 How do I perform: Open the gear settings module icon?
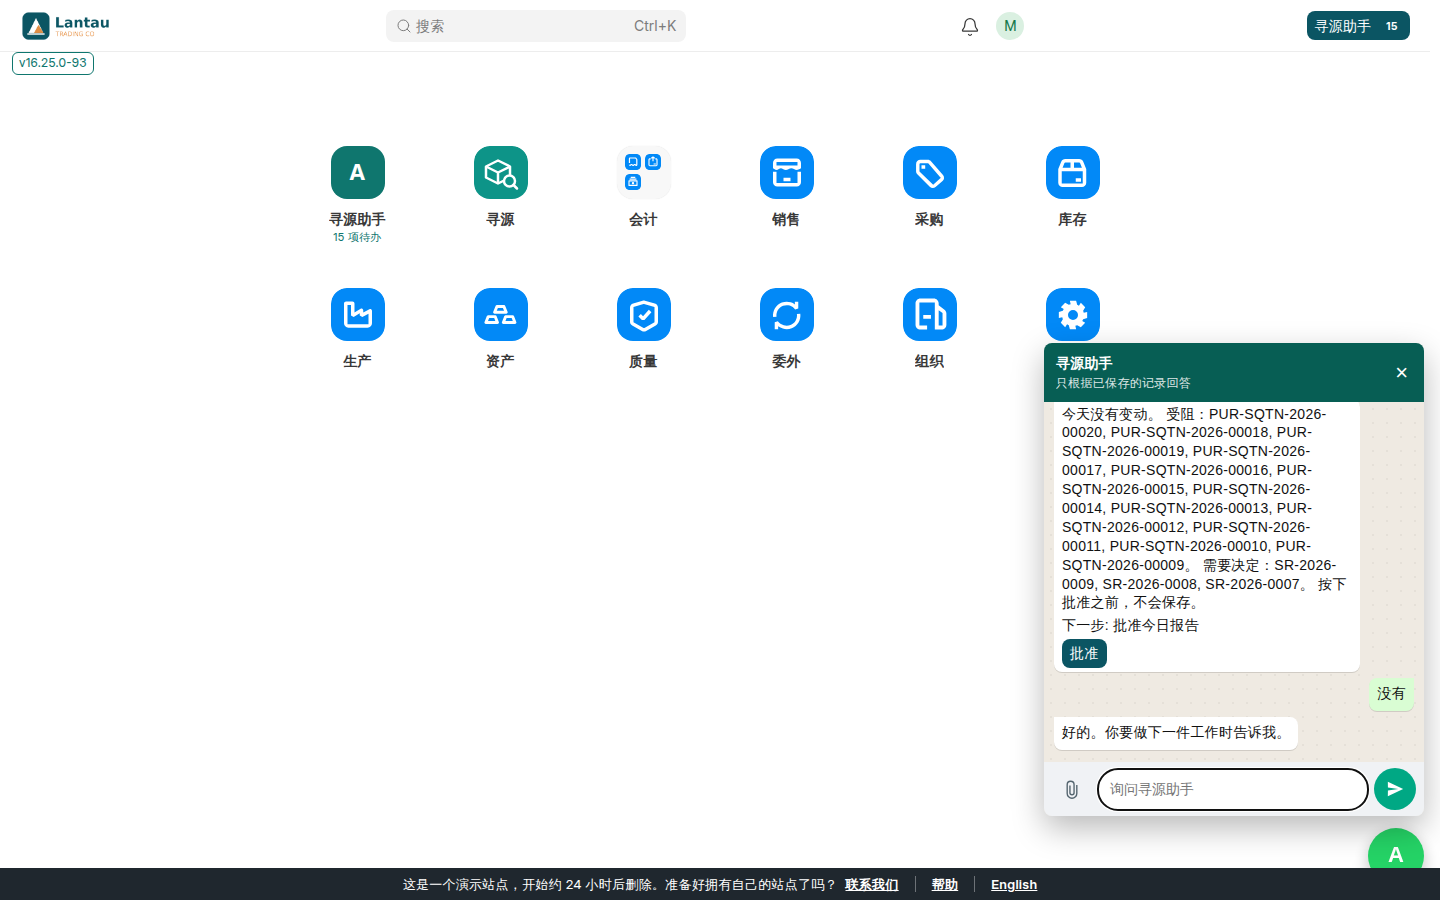click(1073, 315)
